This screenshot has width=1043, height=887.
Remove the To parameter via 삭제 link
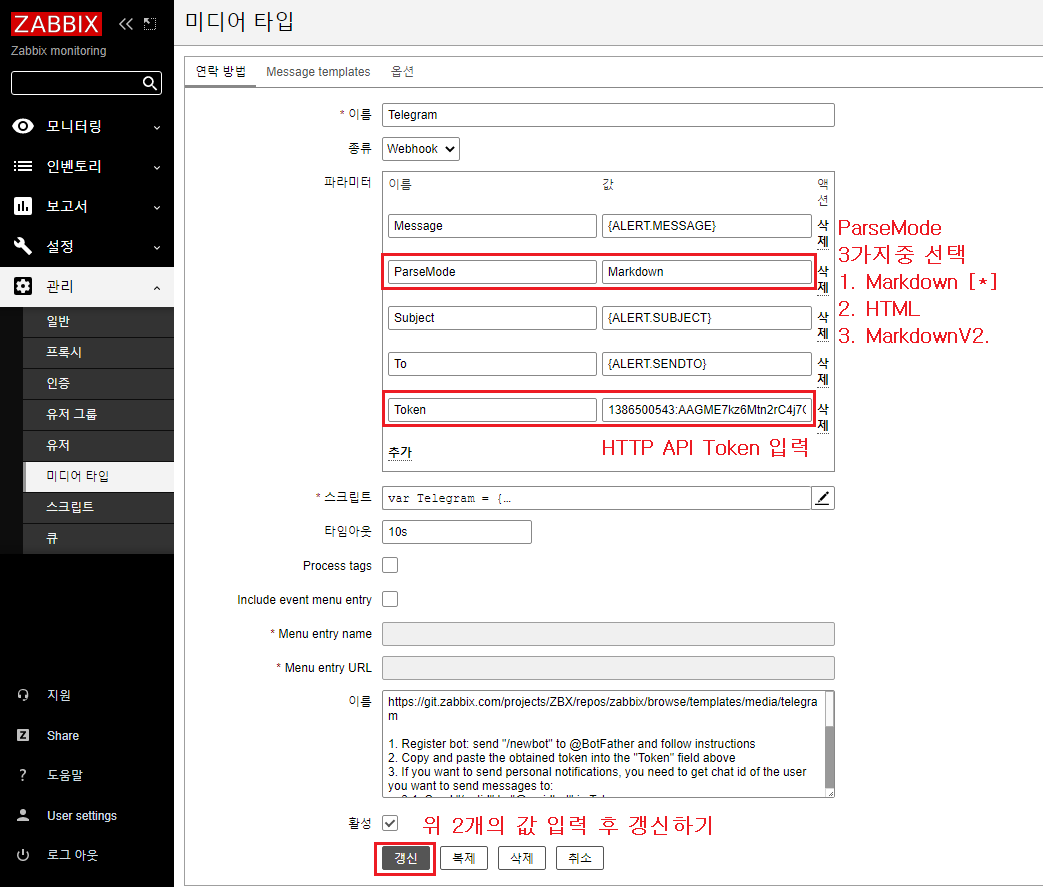tap(823, 371)
